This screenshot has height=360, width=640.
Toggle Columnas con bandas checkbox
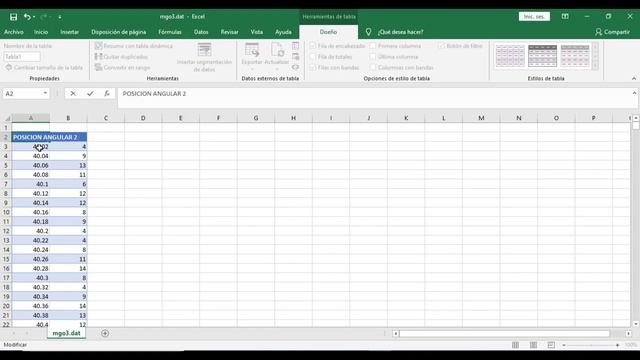(x=373, y=67)
